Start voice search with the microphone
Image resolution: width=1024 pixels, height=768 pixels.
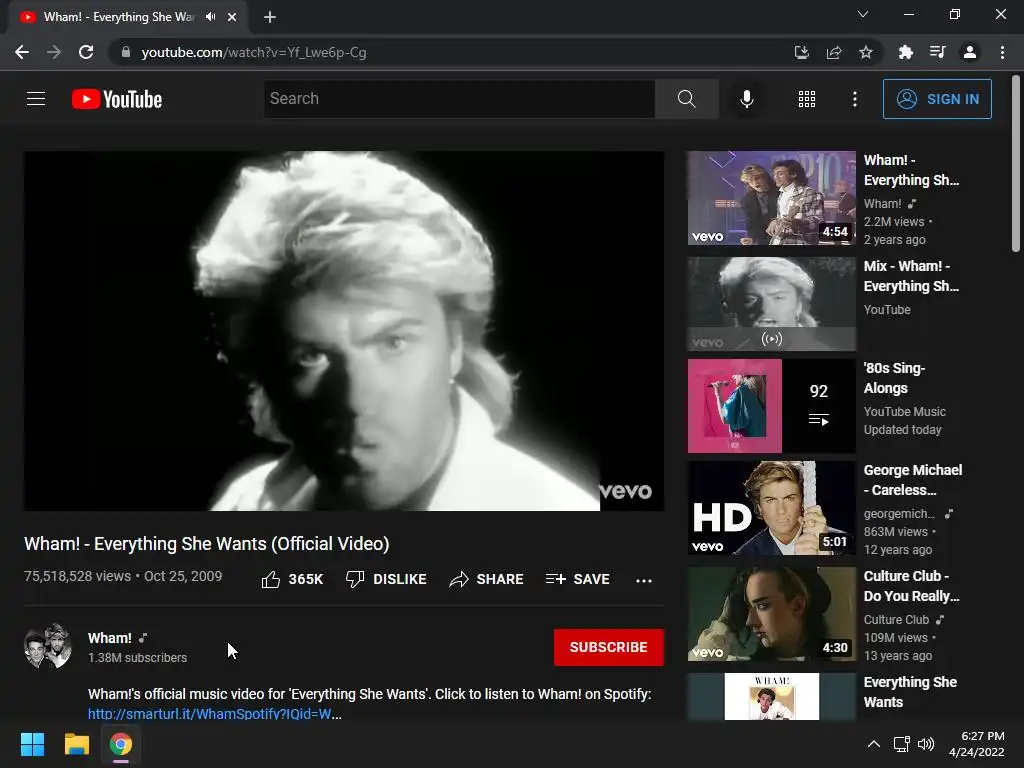[746, 99]
